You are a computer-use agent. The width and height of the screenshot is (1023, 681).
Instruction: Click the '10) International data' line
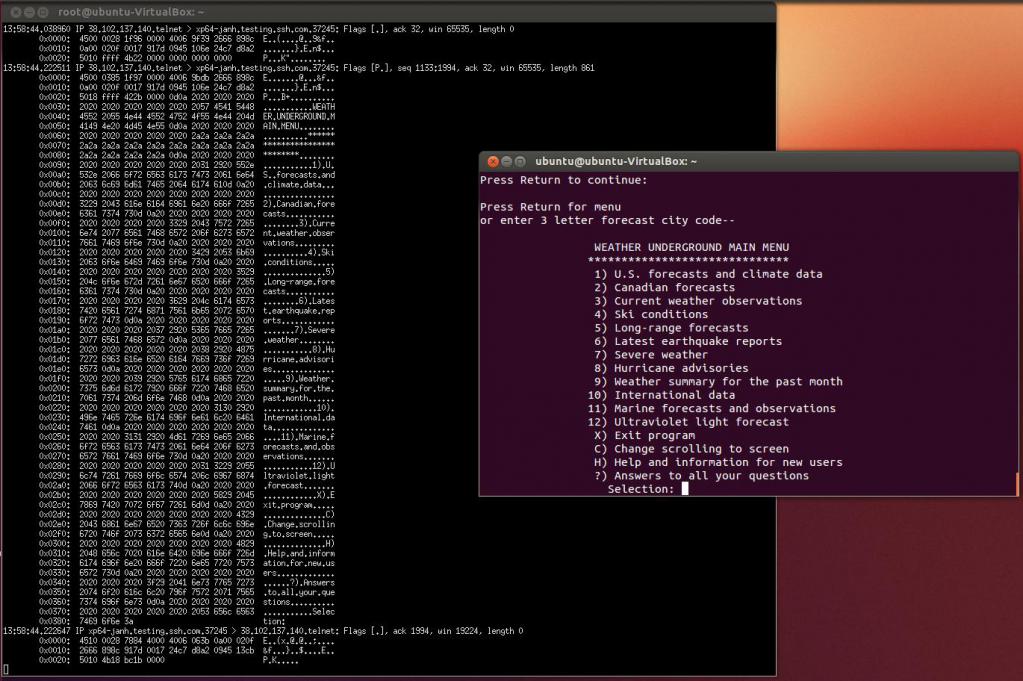point(662,395)
